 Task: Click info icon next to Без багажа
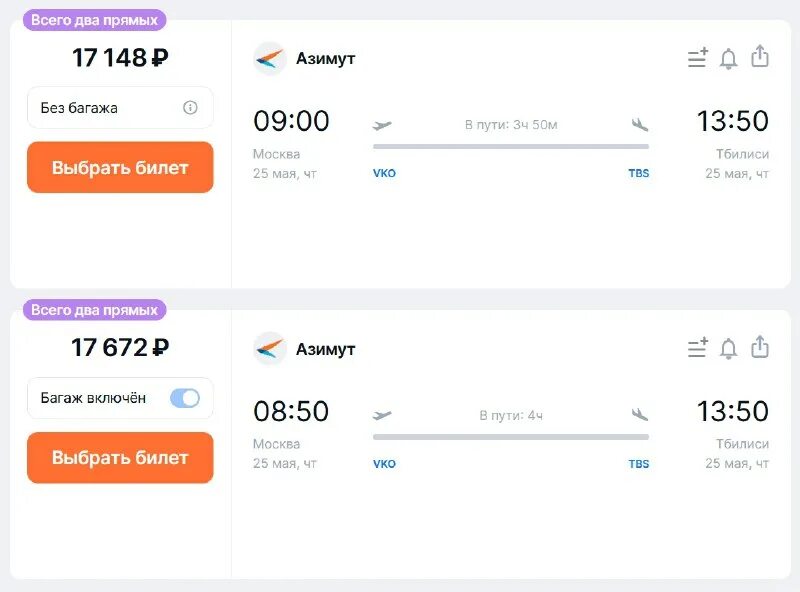(x=190, y=108)
